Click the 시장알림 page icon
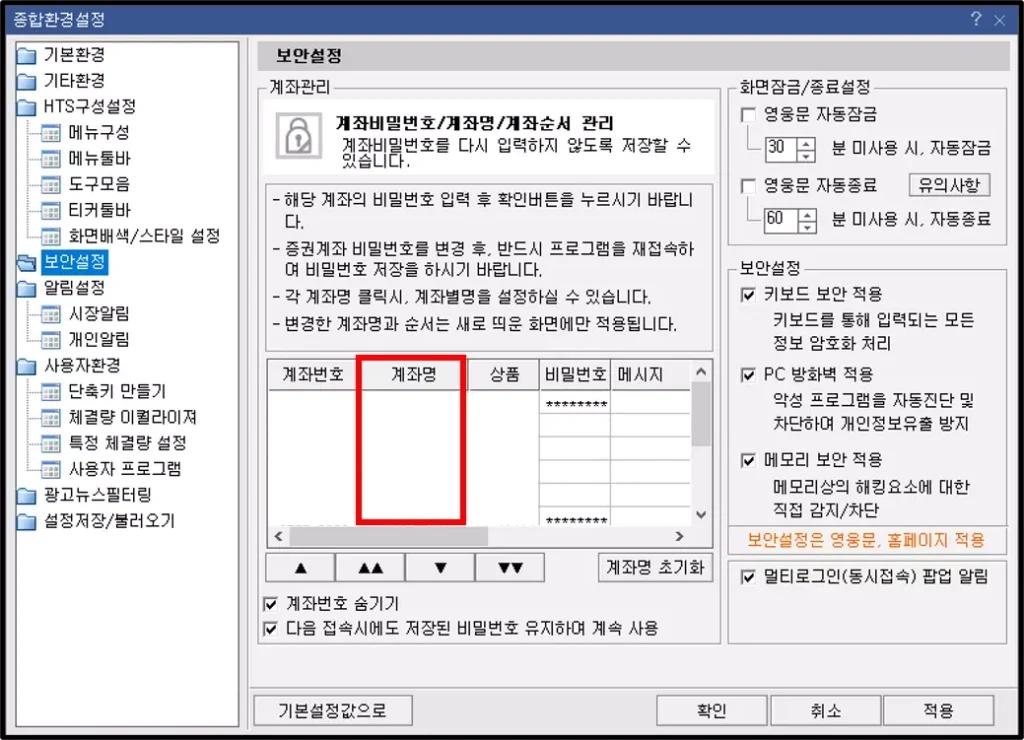 [51, 314]
